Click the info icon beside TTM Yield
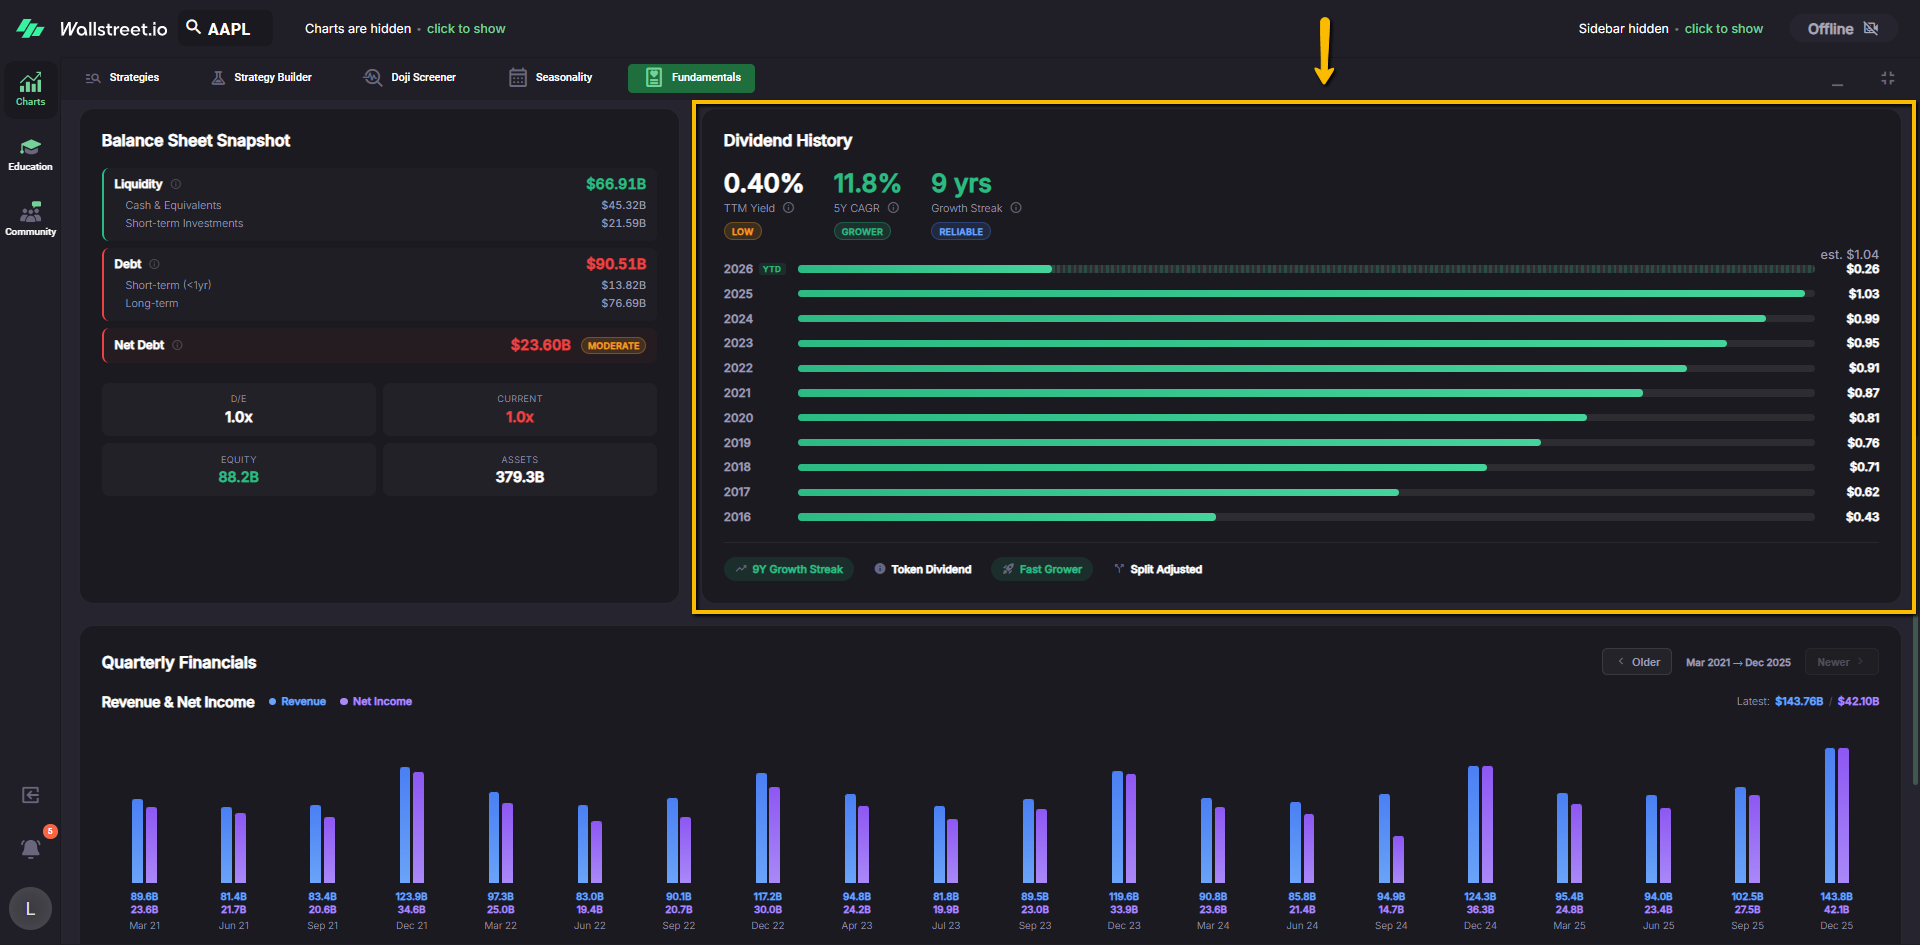The height and width of the screenshot is (945, 1920). (x=788, y=208)
